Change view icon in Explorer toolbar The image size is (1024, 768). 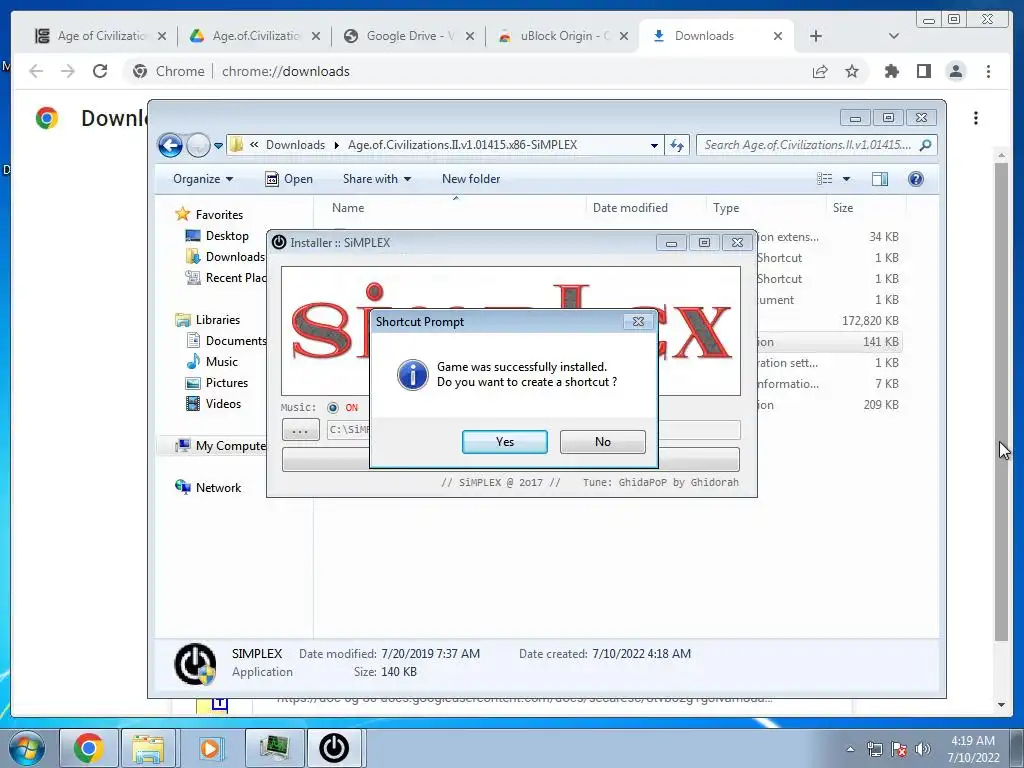tap(825, 179)
